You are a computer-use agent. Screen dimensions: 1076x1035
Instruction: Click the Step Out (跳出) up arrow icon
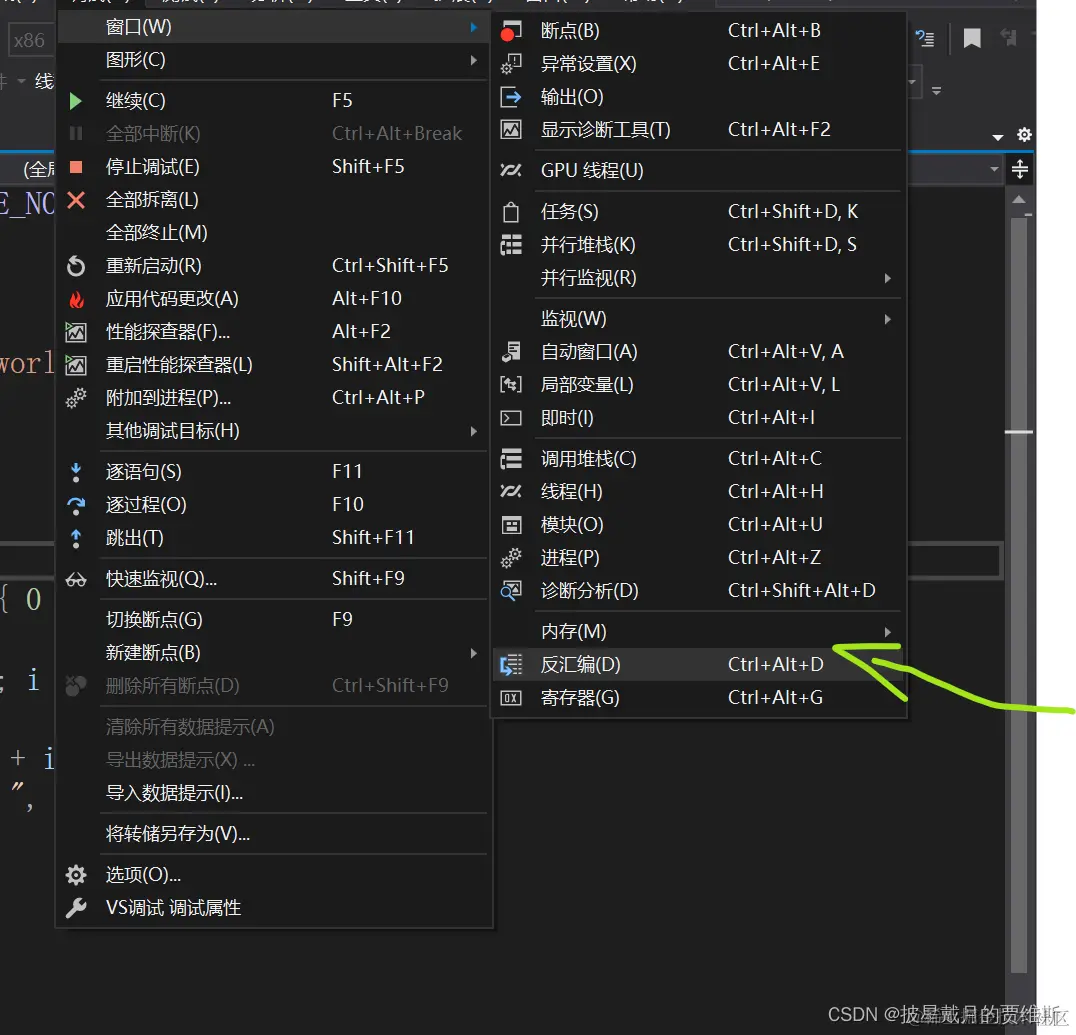point(75,539)
